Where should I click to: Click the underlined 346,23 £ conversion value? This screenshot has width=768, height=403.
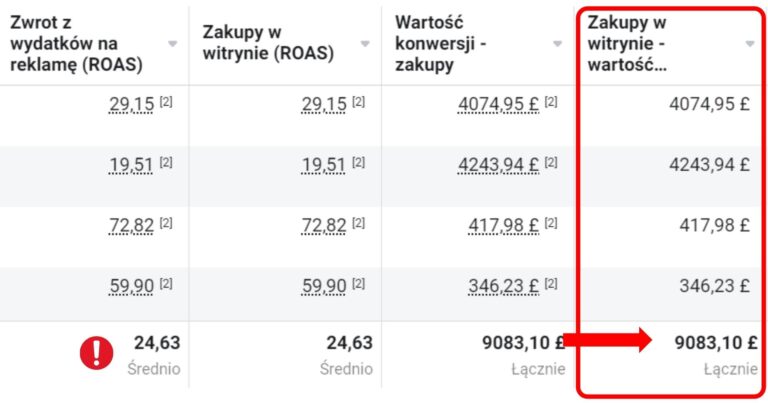(x=504, y=286)
